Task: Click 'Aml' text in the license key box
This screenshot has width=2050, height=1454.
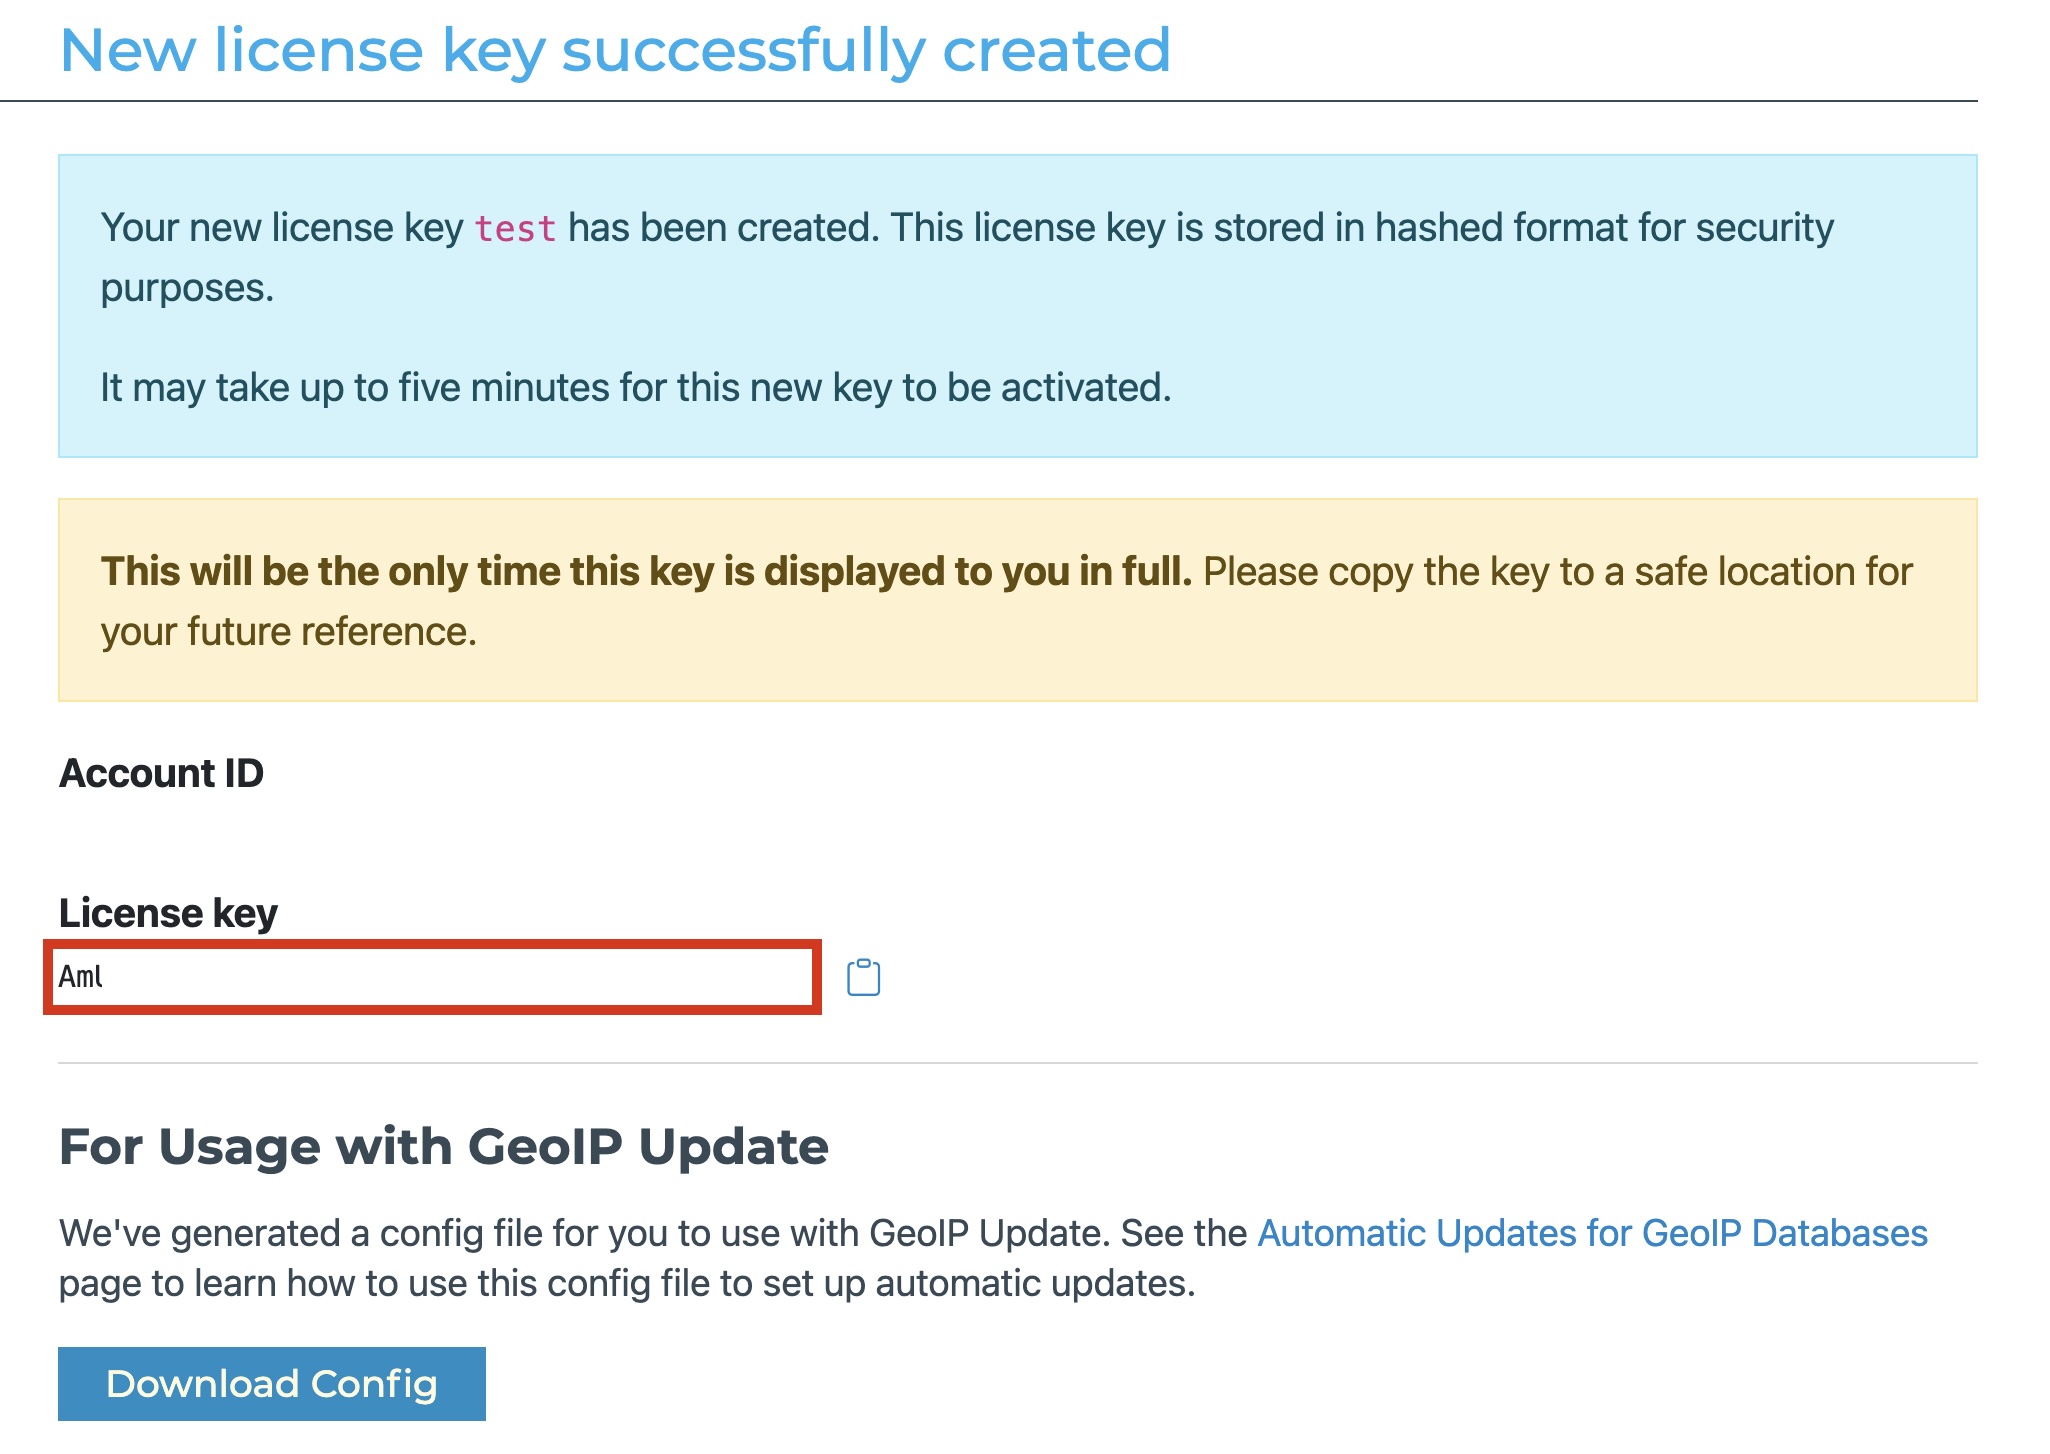Action: (81, 977)
